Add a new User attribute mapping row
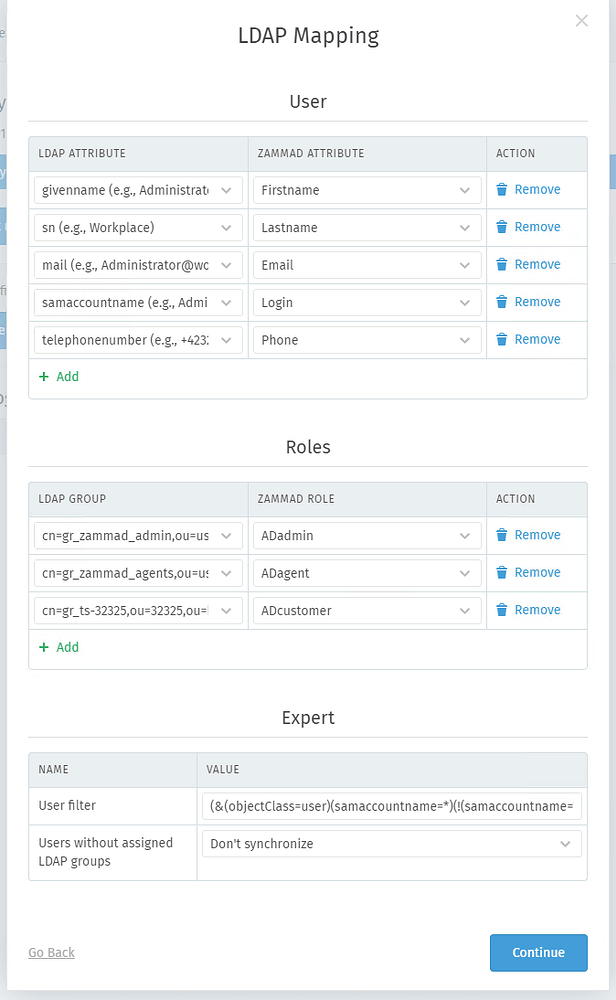The height and width of the screenshot is (1000, 616). coord(58,377)
